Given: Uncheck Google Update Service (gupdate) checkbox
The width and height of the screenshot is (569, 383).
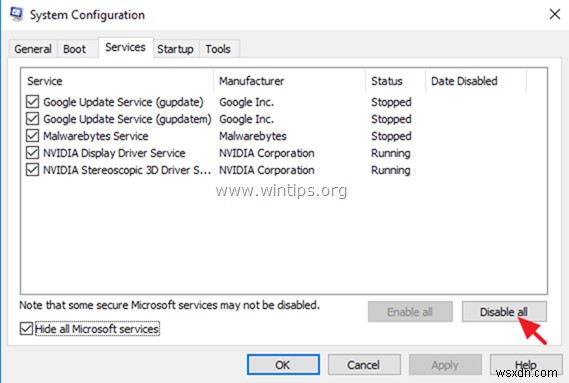Looking at the screenshot, I should tap(32, 102).
